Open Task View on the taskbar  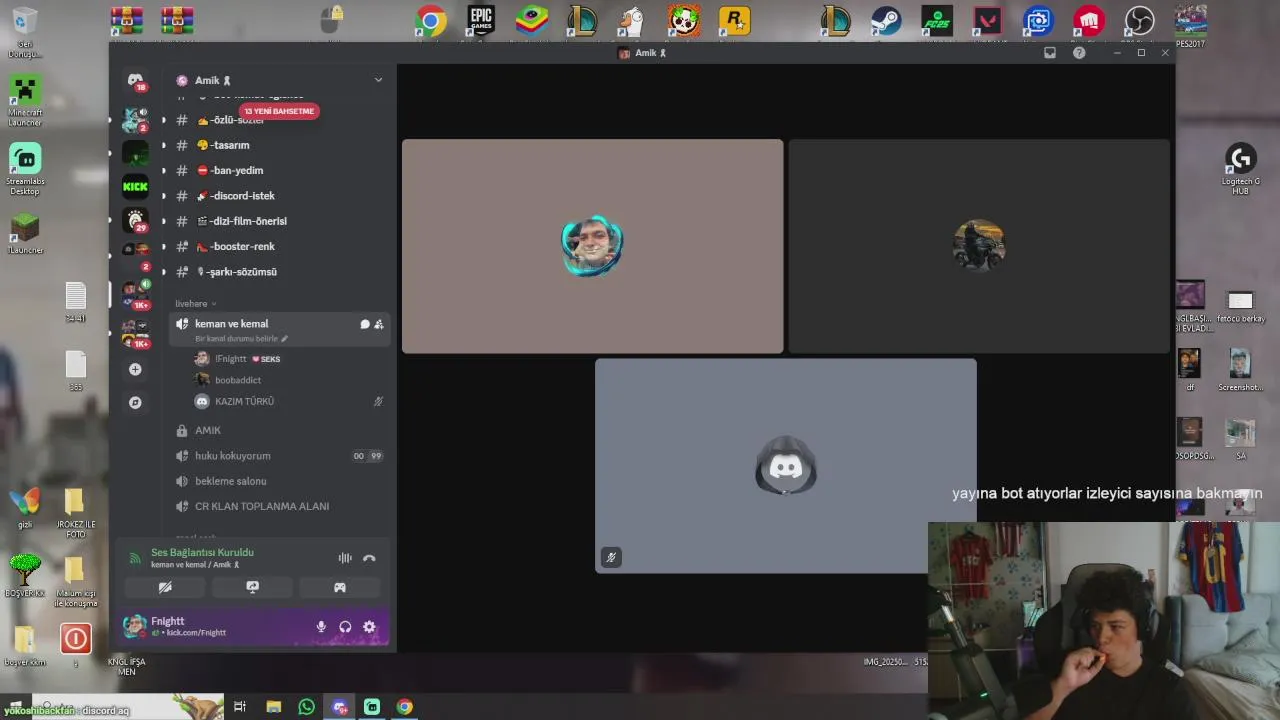point(240,707)
